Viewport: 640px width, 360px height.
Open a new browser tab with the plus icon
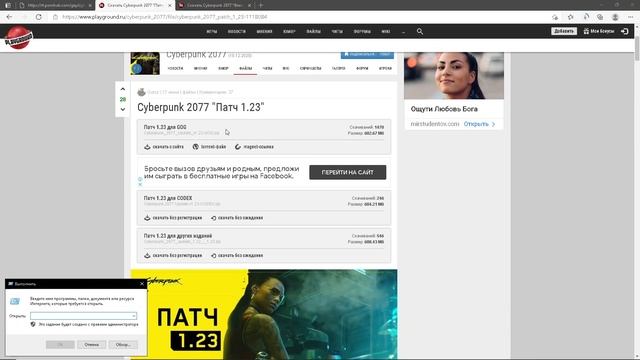click(261, 5)
